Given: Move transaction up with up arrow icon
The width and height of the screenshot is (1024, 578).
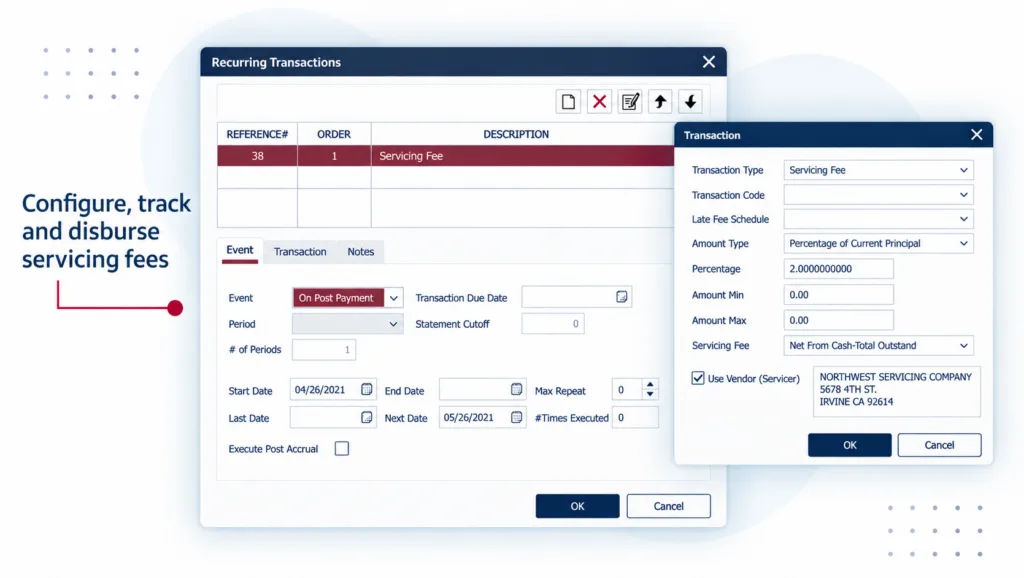Looking at the screenshot, I should (x=660, y=102).
